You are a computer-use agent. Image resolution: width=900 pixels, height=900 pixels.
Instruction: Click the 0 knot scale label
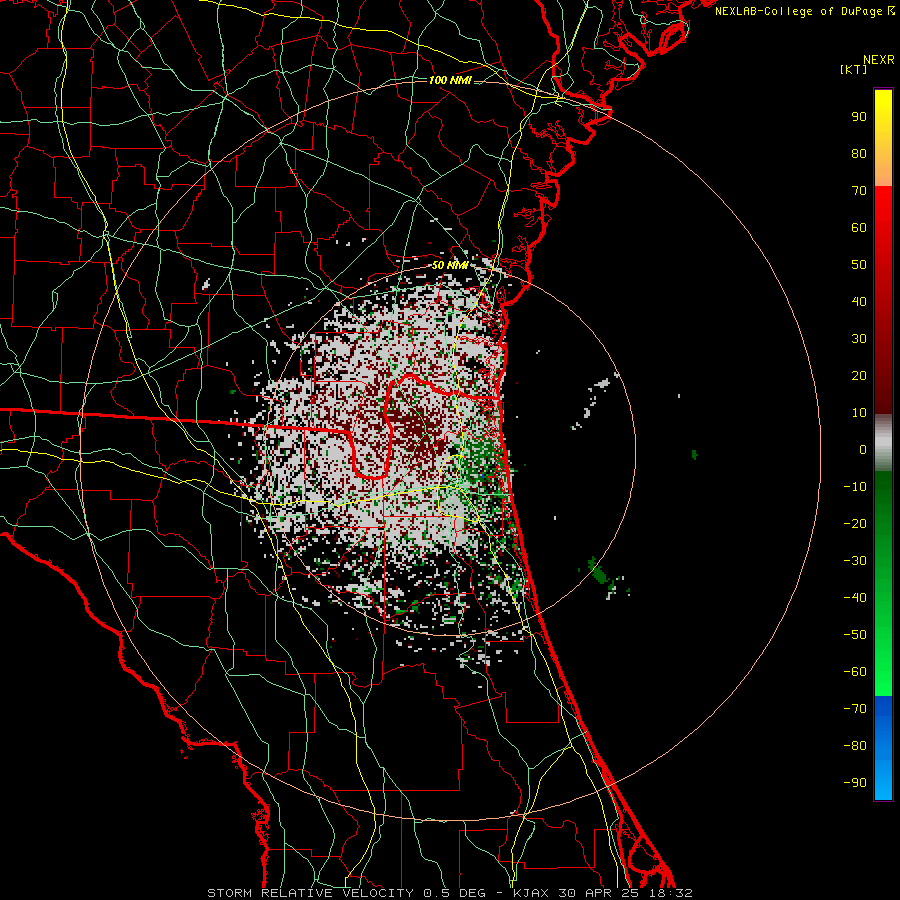pyautogui.click(x=863, y=450)
